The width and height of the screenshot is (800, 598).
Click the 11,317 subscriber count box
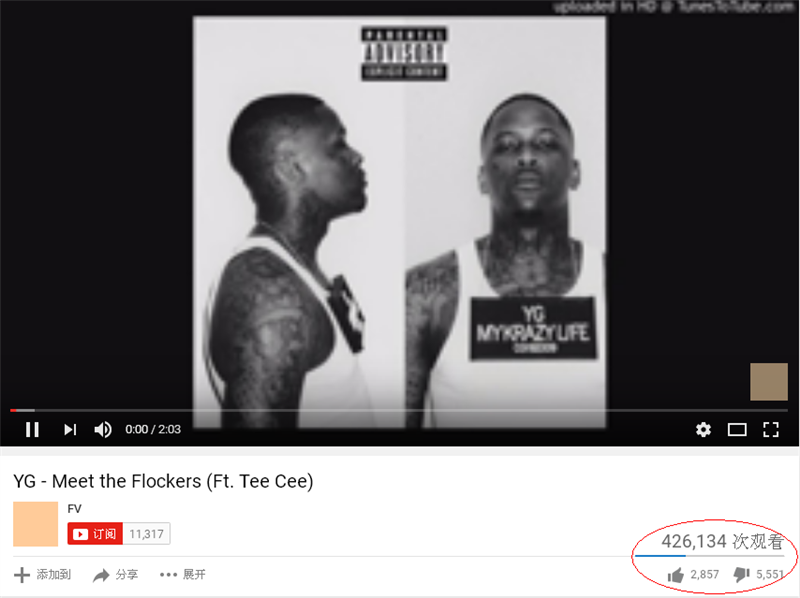(x=146, y=534)
